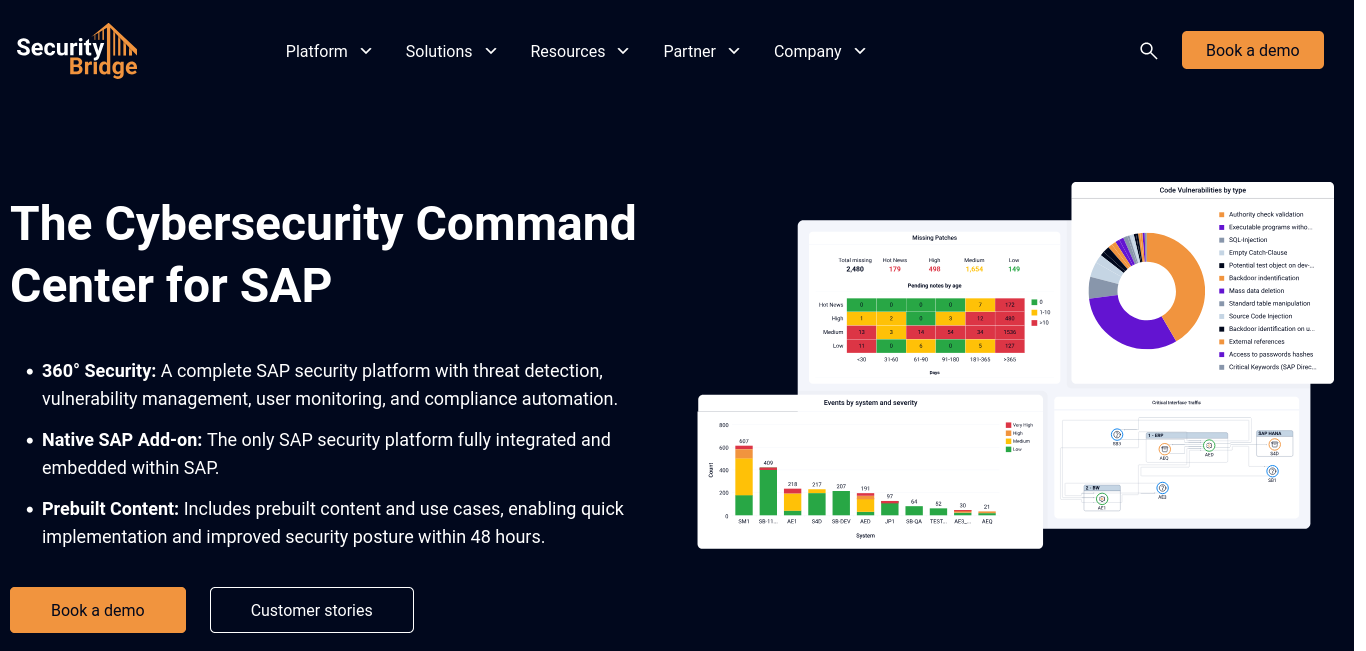Select the Missing Patches dashboard card
Viewport: 1366px width, 651px height.
point(934,305)
